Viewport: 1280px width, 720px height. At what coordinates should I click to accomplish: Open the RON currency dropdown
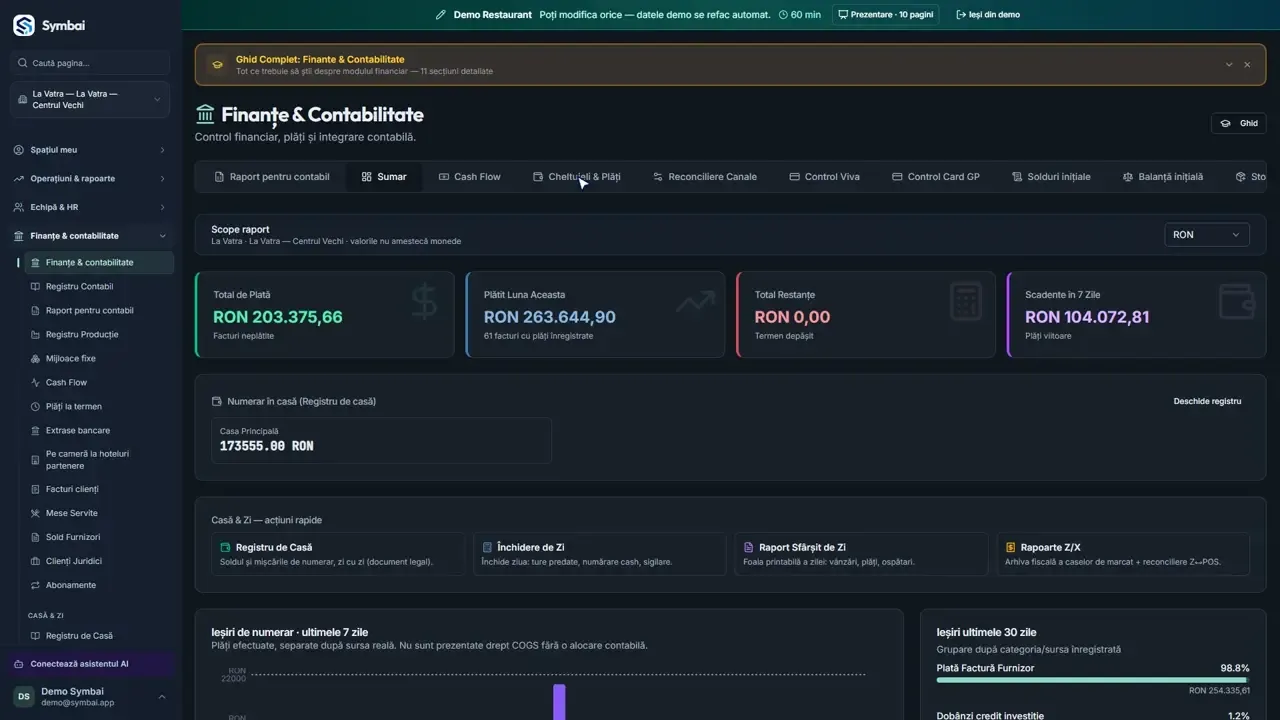point(1207,235)
